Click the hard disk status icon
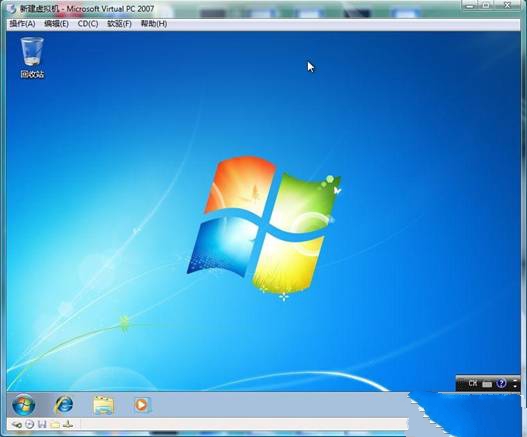The image size is (527, 437). click(17, 425)
